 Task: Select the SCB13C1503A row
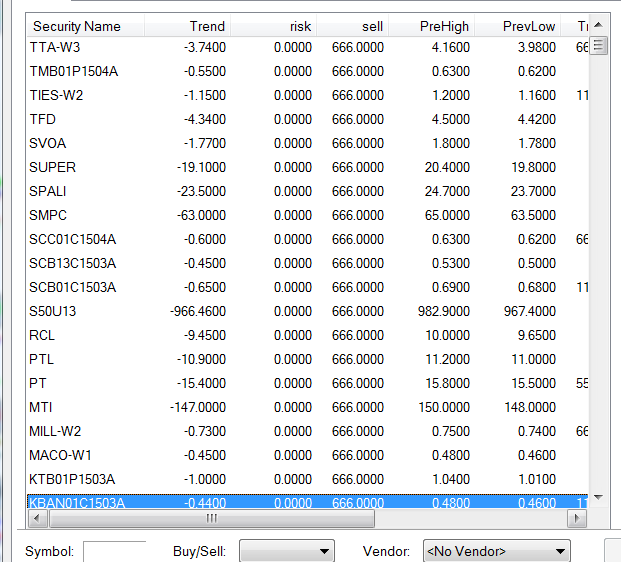pos(307,263)
